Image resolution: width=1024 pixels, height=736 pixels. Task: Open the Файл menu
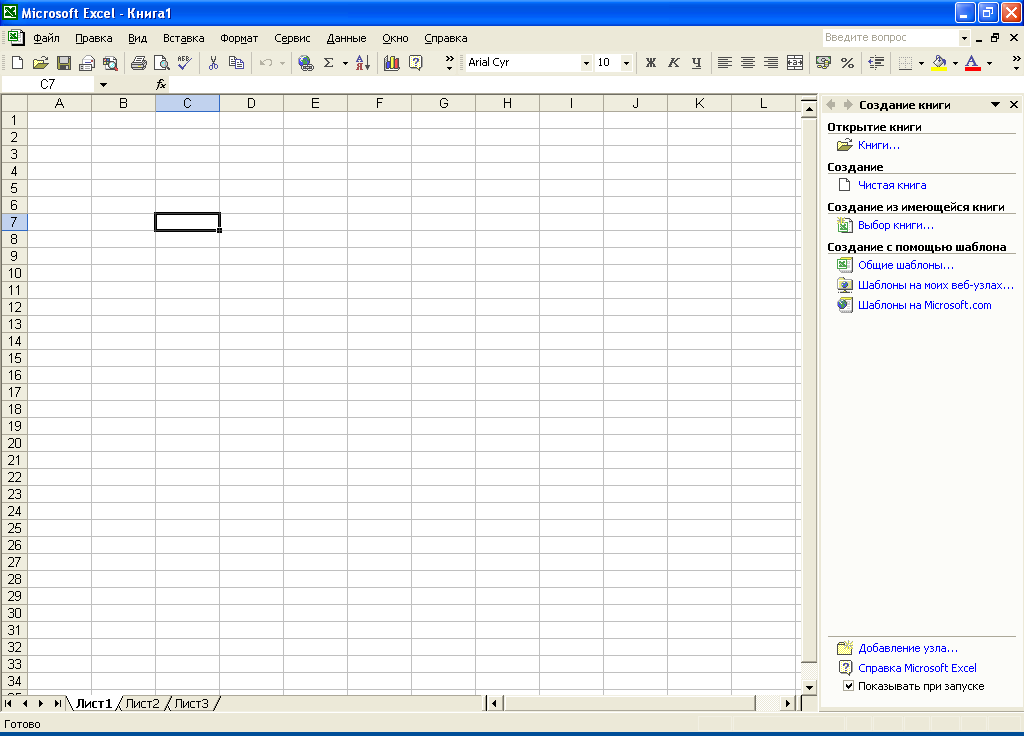(46, 38)
